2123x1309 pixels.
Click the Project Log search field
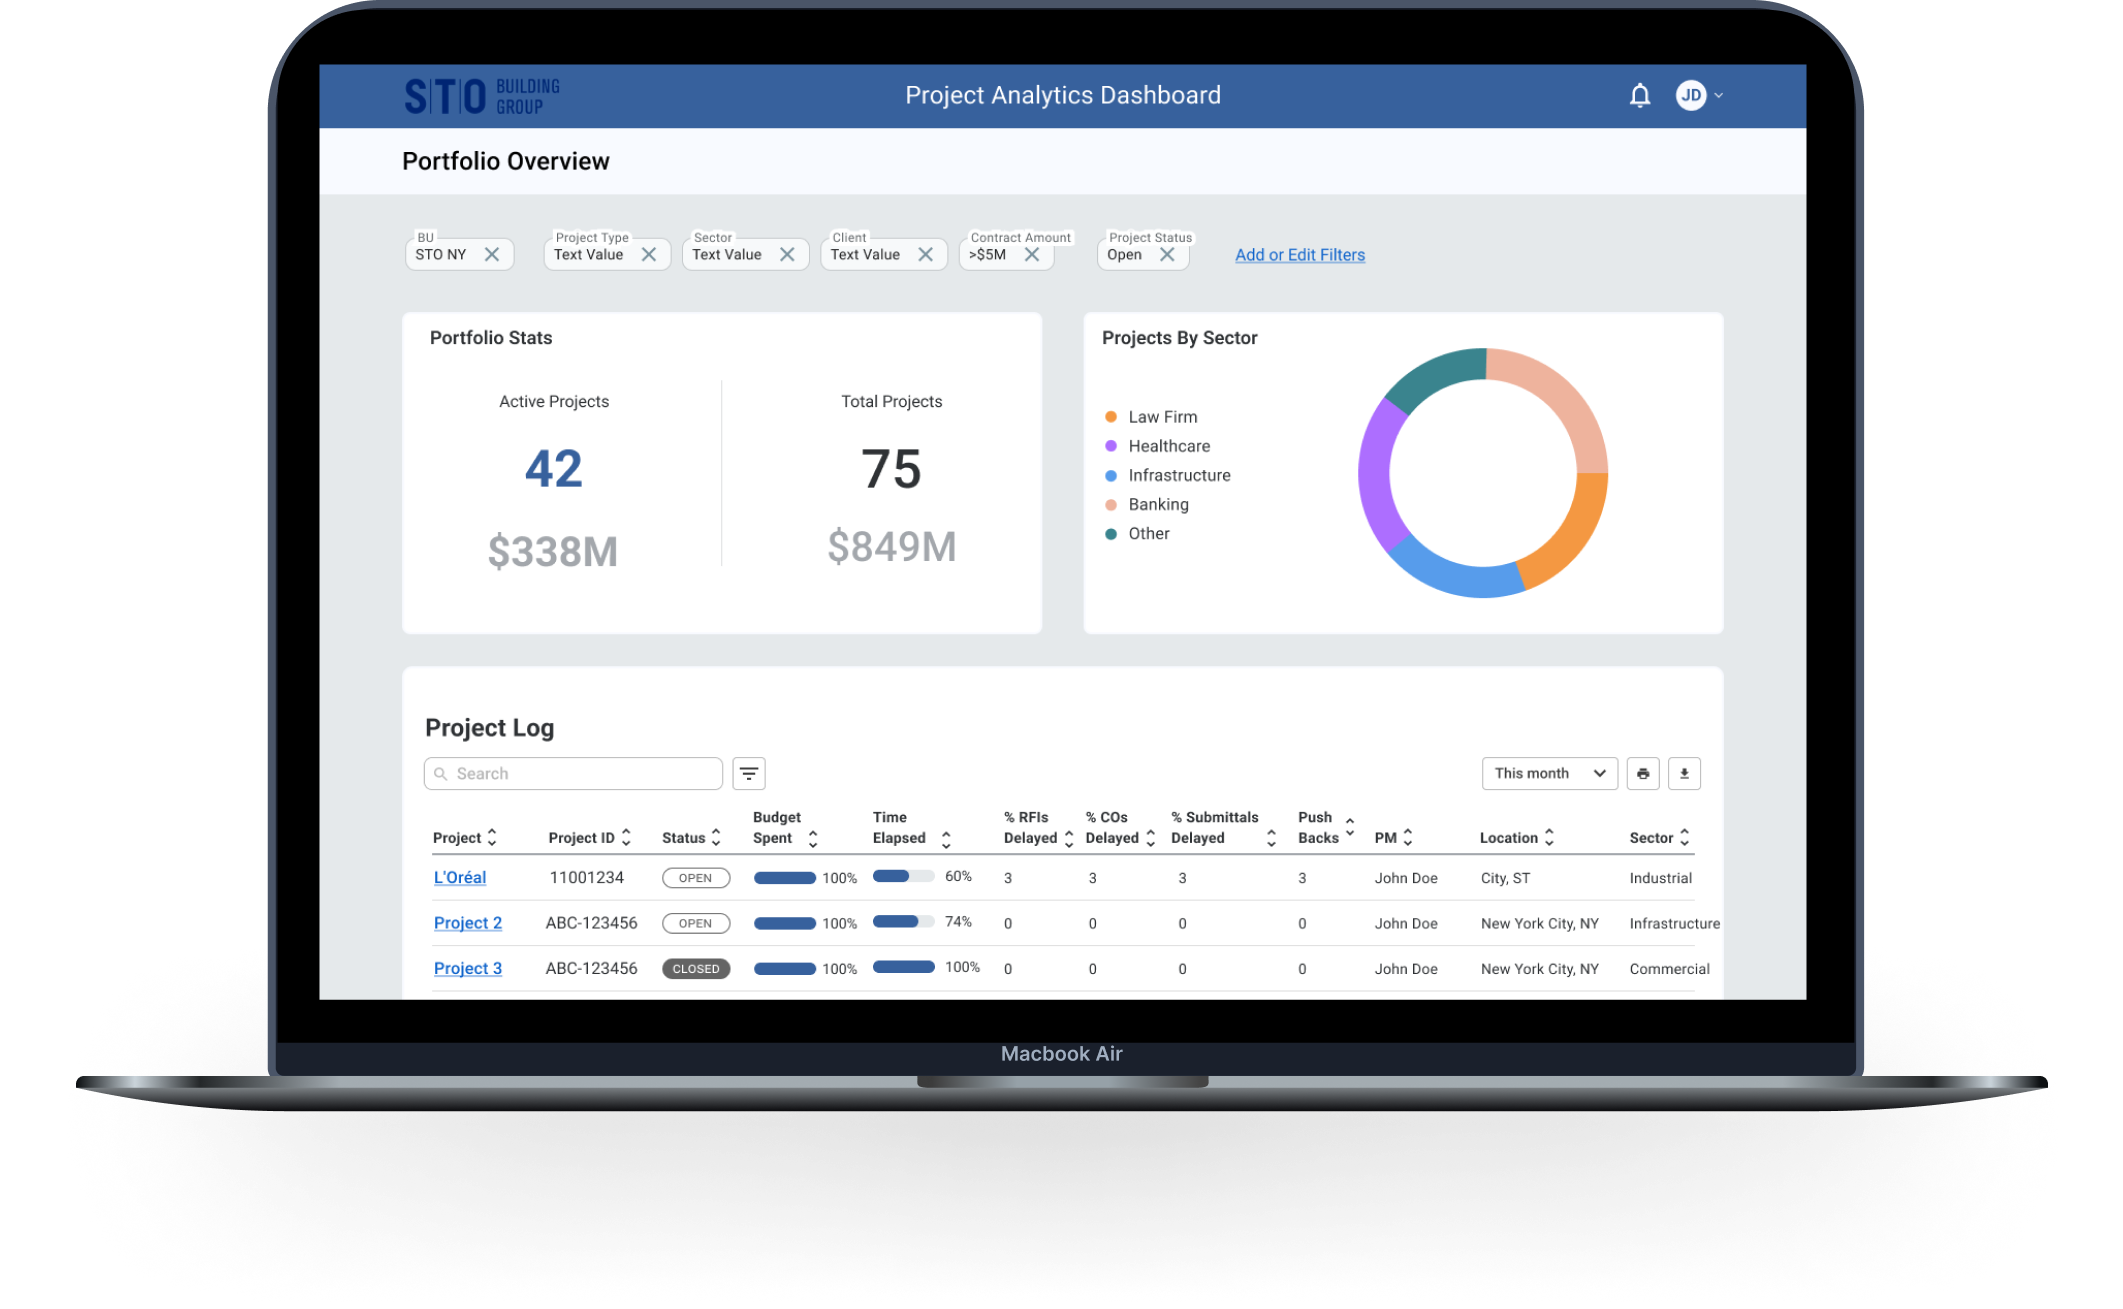pos(574,773)
